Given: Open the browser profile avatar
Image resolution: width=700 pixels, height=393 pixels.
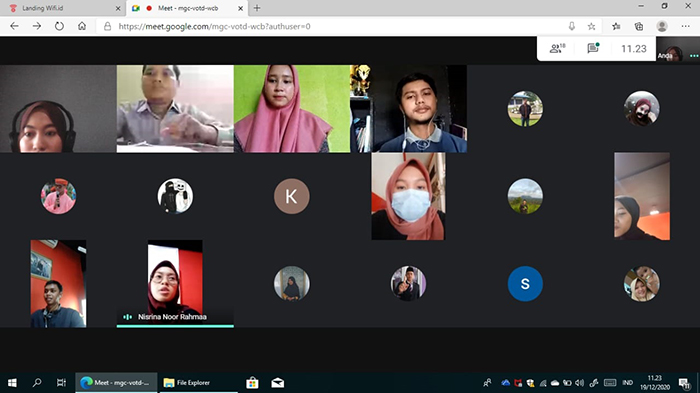Looking at the screenshot, I should [662, 26].
